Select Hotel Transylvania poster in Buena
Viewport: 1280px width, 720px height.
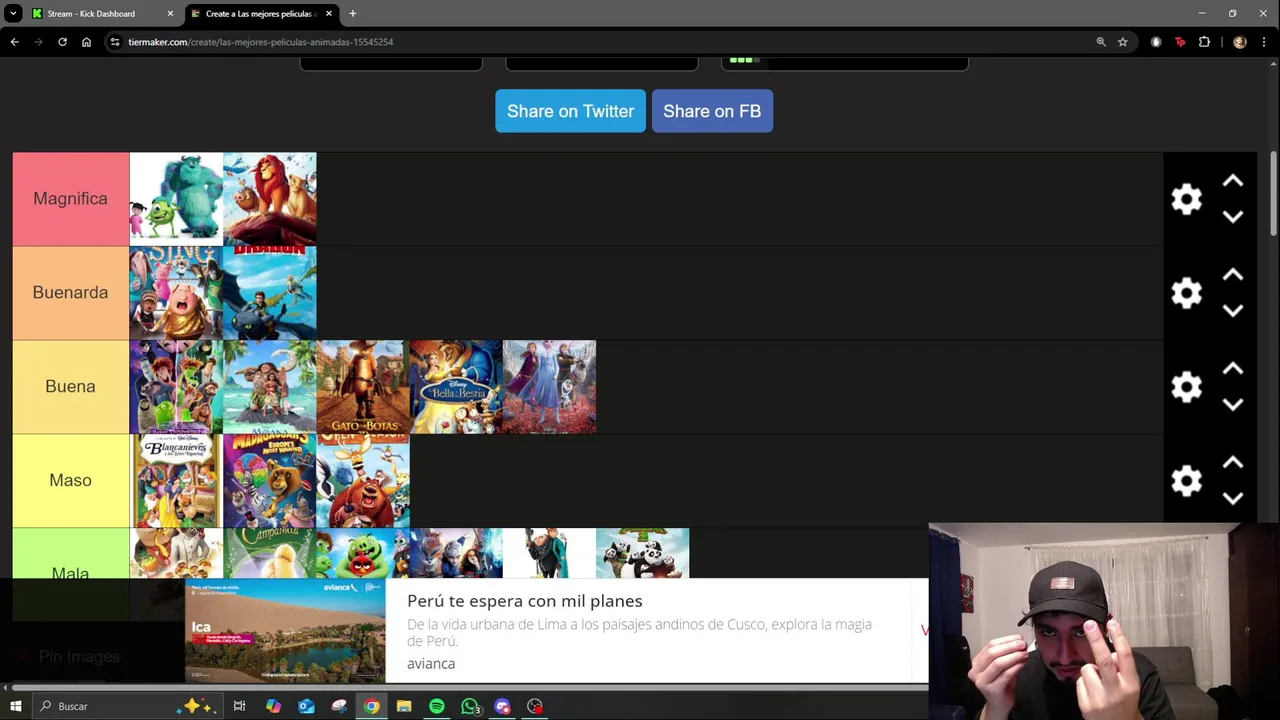[x=176, y=387]
